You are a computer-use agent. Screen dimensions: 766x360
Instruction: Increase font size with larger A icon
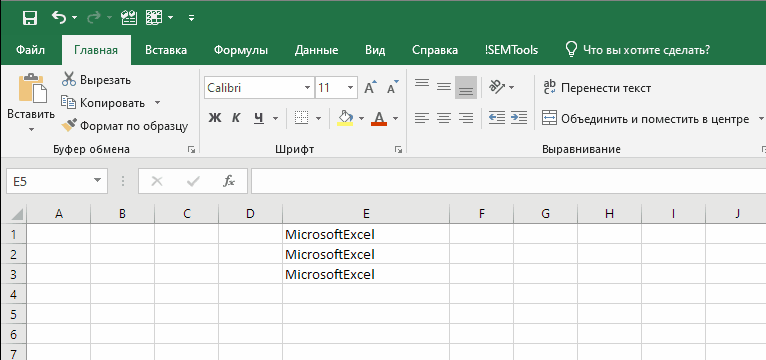pos(370,87)
